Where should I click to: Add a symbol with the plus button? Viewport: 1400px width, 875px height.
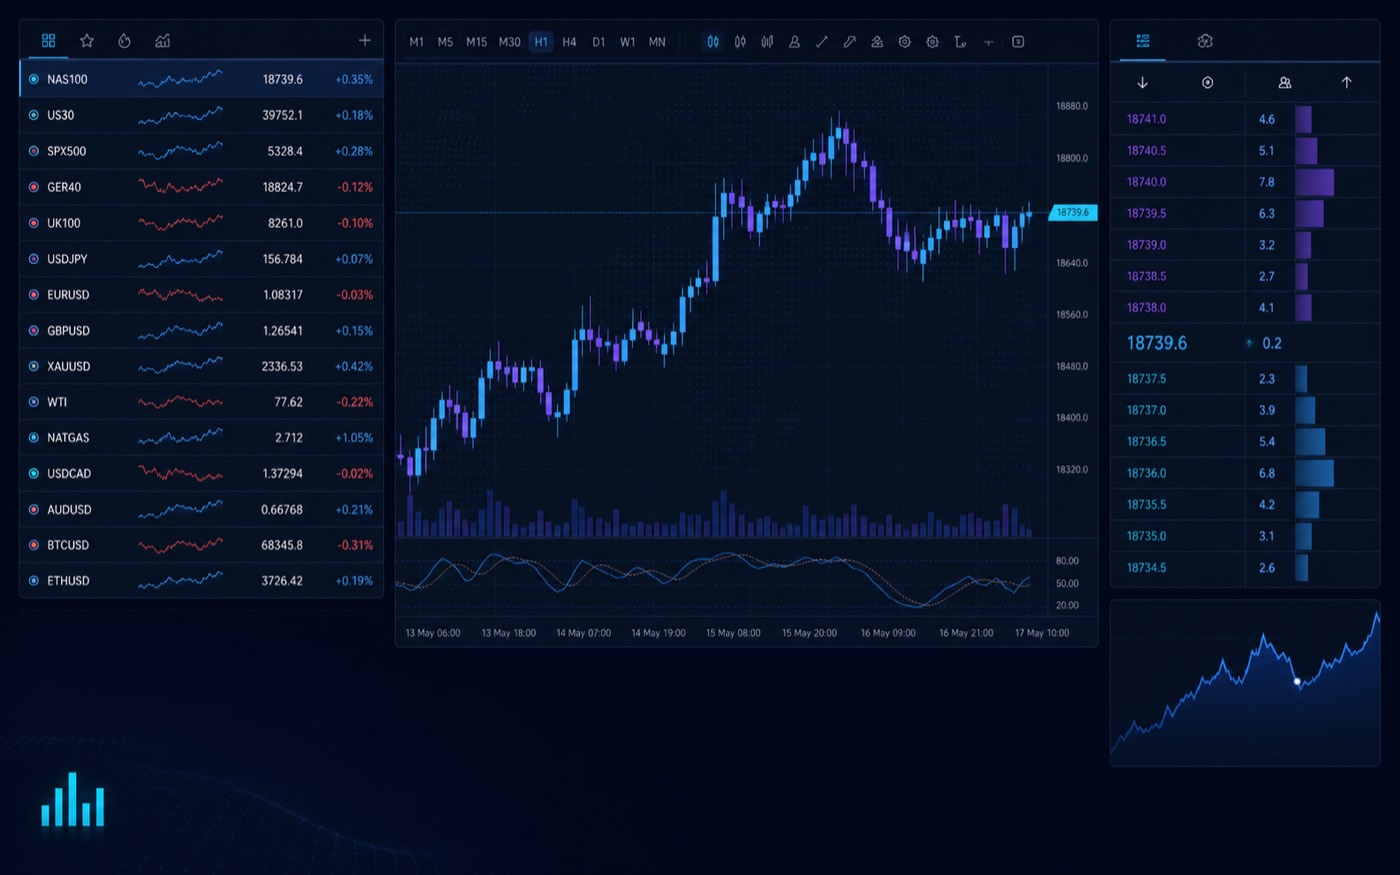[365, 40]
